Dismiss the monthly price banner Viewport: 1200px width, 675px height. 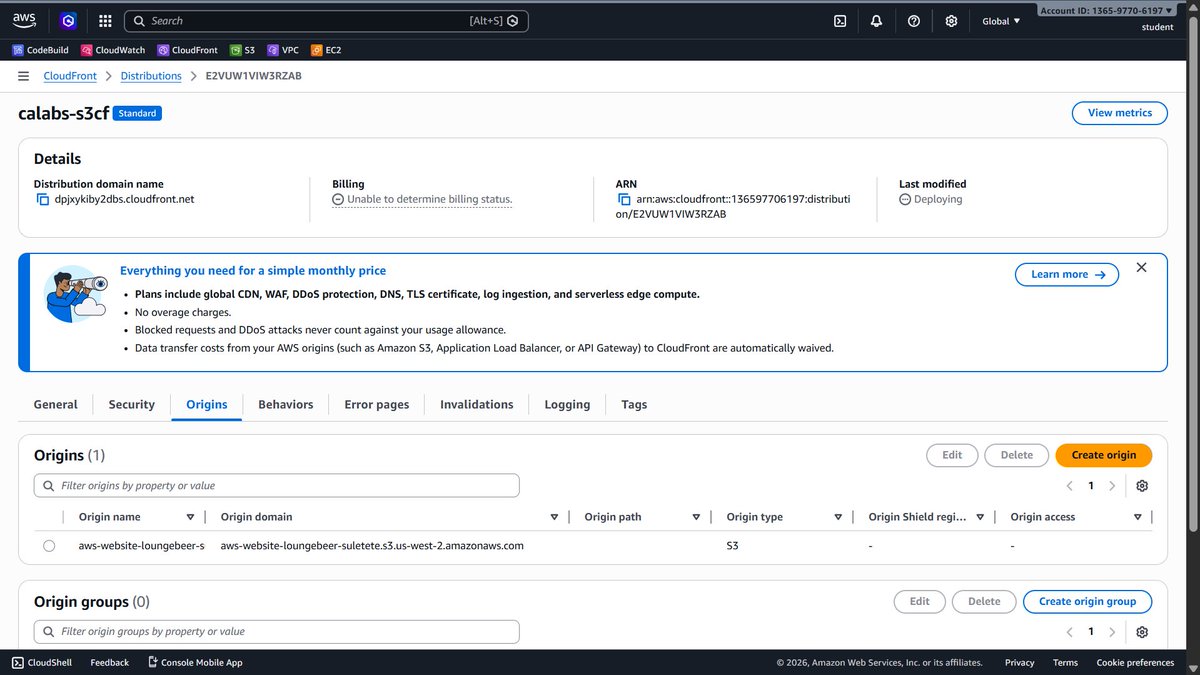(x=1141, y=268)
